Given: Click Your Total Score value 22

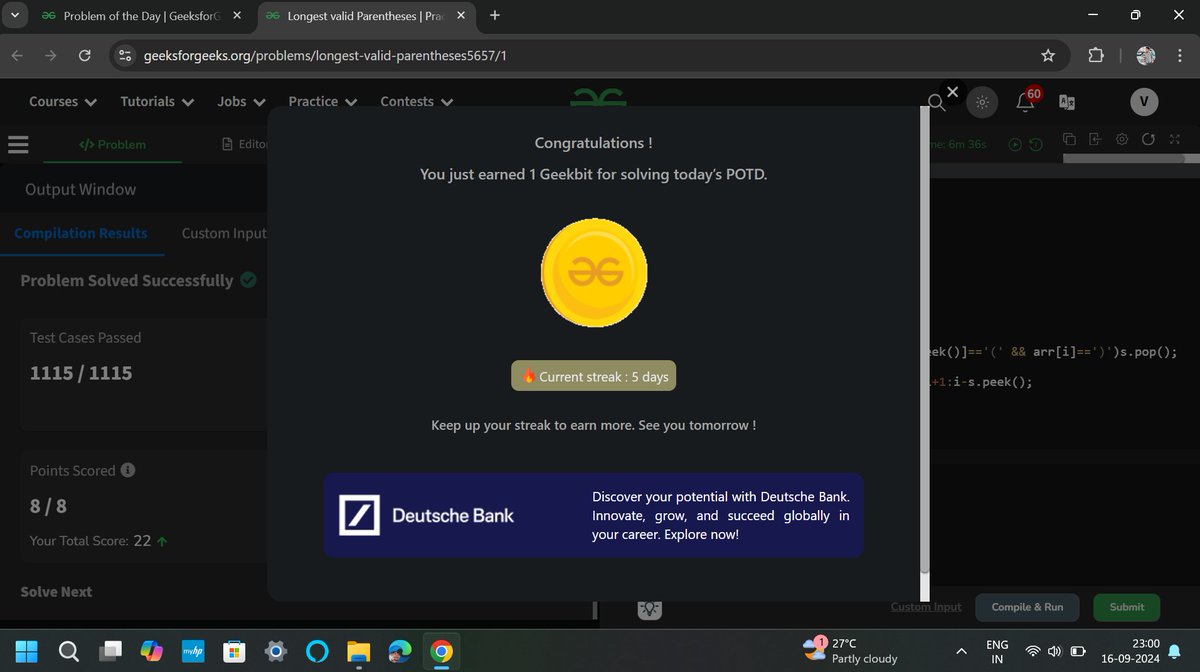Looking at the screenshot, I should [142, 540].
